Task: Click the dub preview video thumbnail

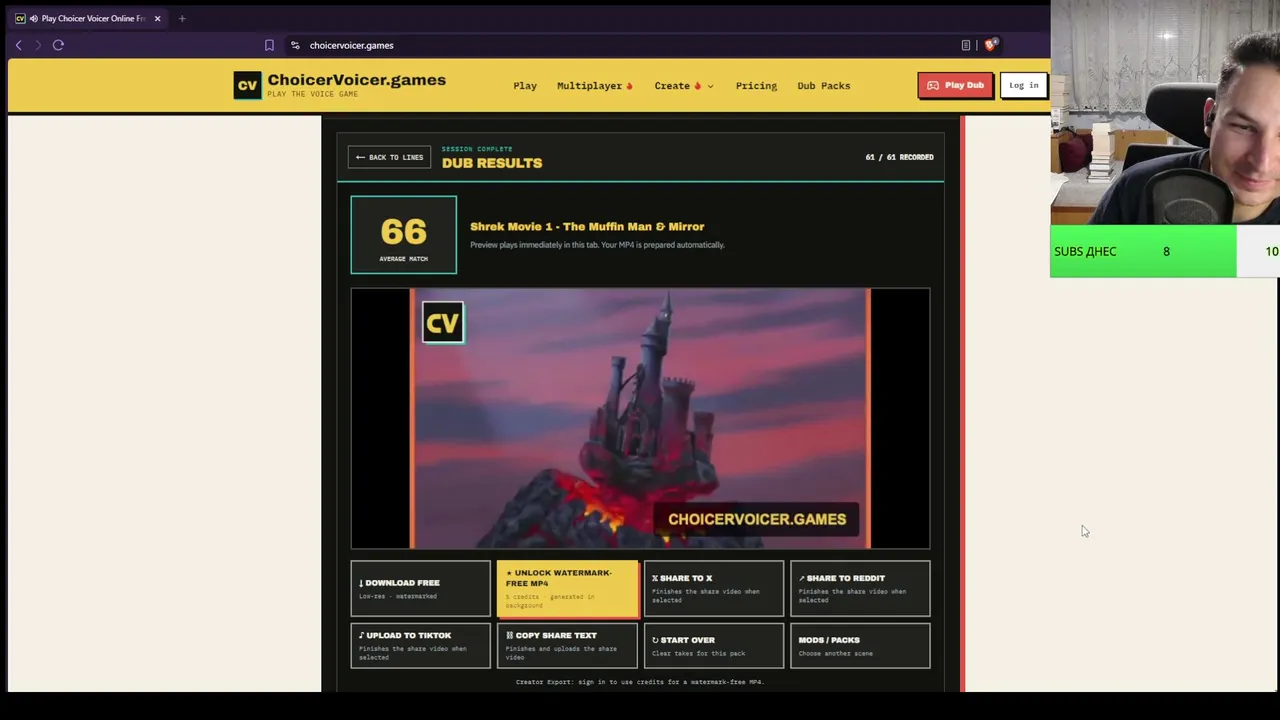Action: [x=640, y=418]
